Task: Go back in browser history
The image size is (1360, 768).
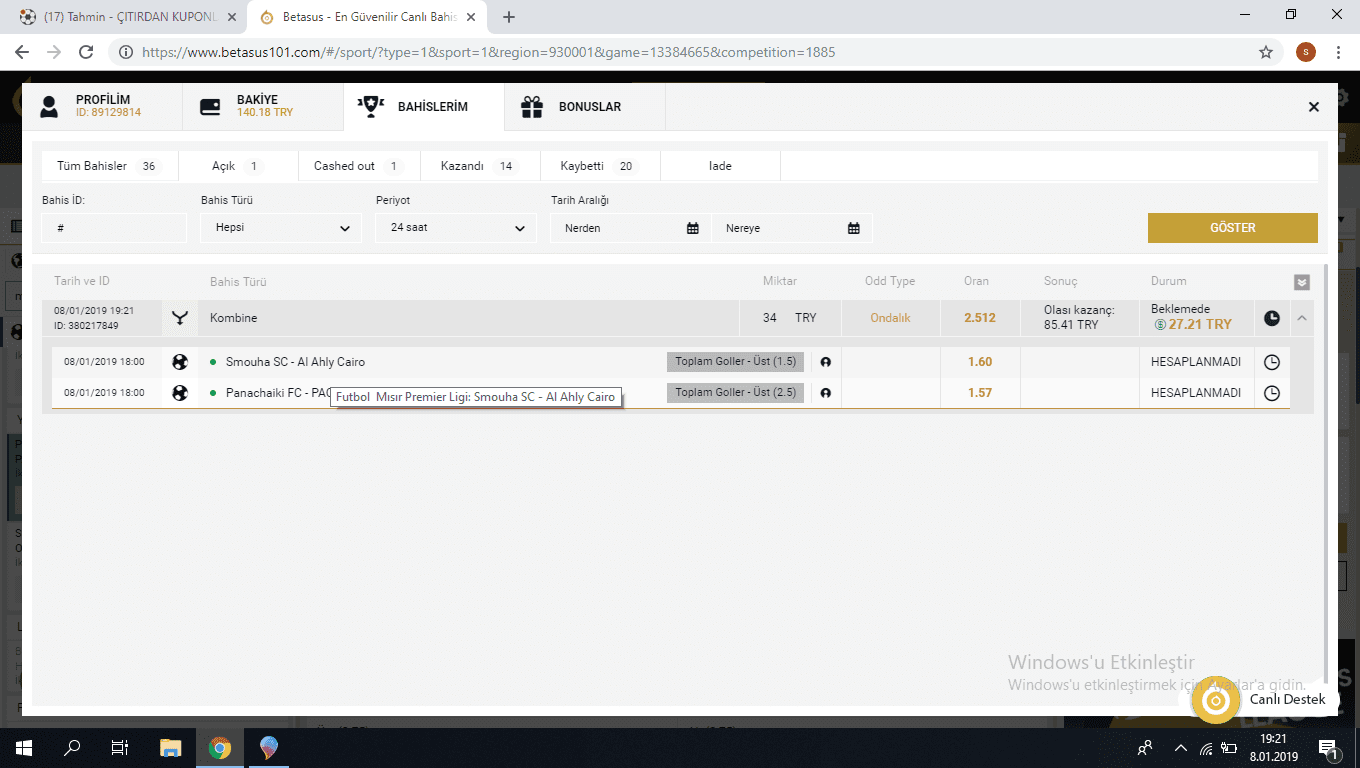Action: (x=22, y=52)
